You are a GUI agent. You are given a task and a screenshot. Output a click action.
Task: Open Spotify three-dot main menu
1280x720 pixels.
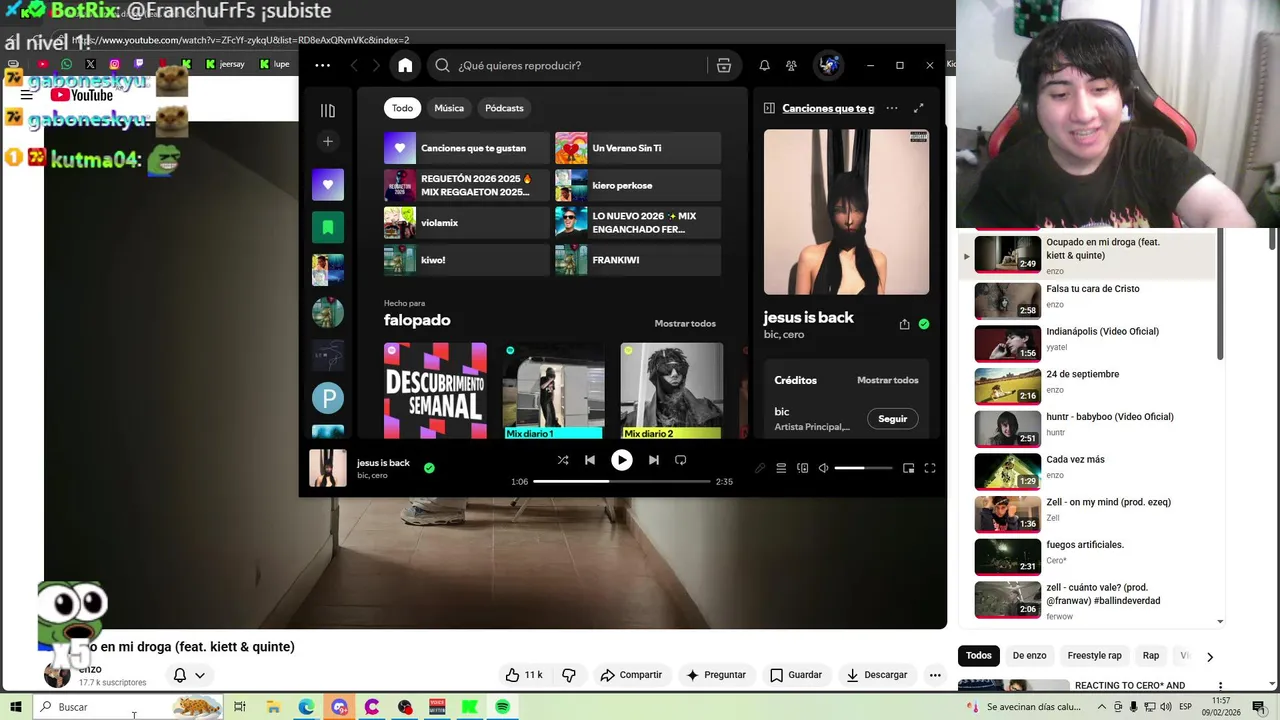click(322, 65)
